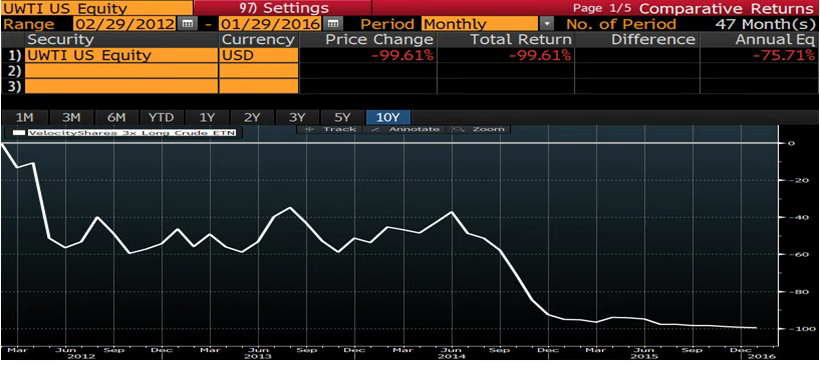Select the 1Y range tab

[x=207, y=118]
